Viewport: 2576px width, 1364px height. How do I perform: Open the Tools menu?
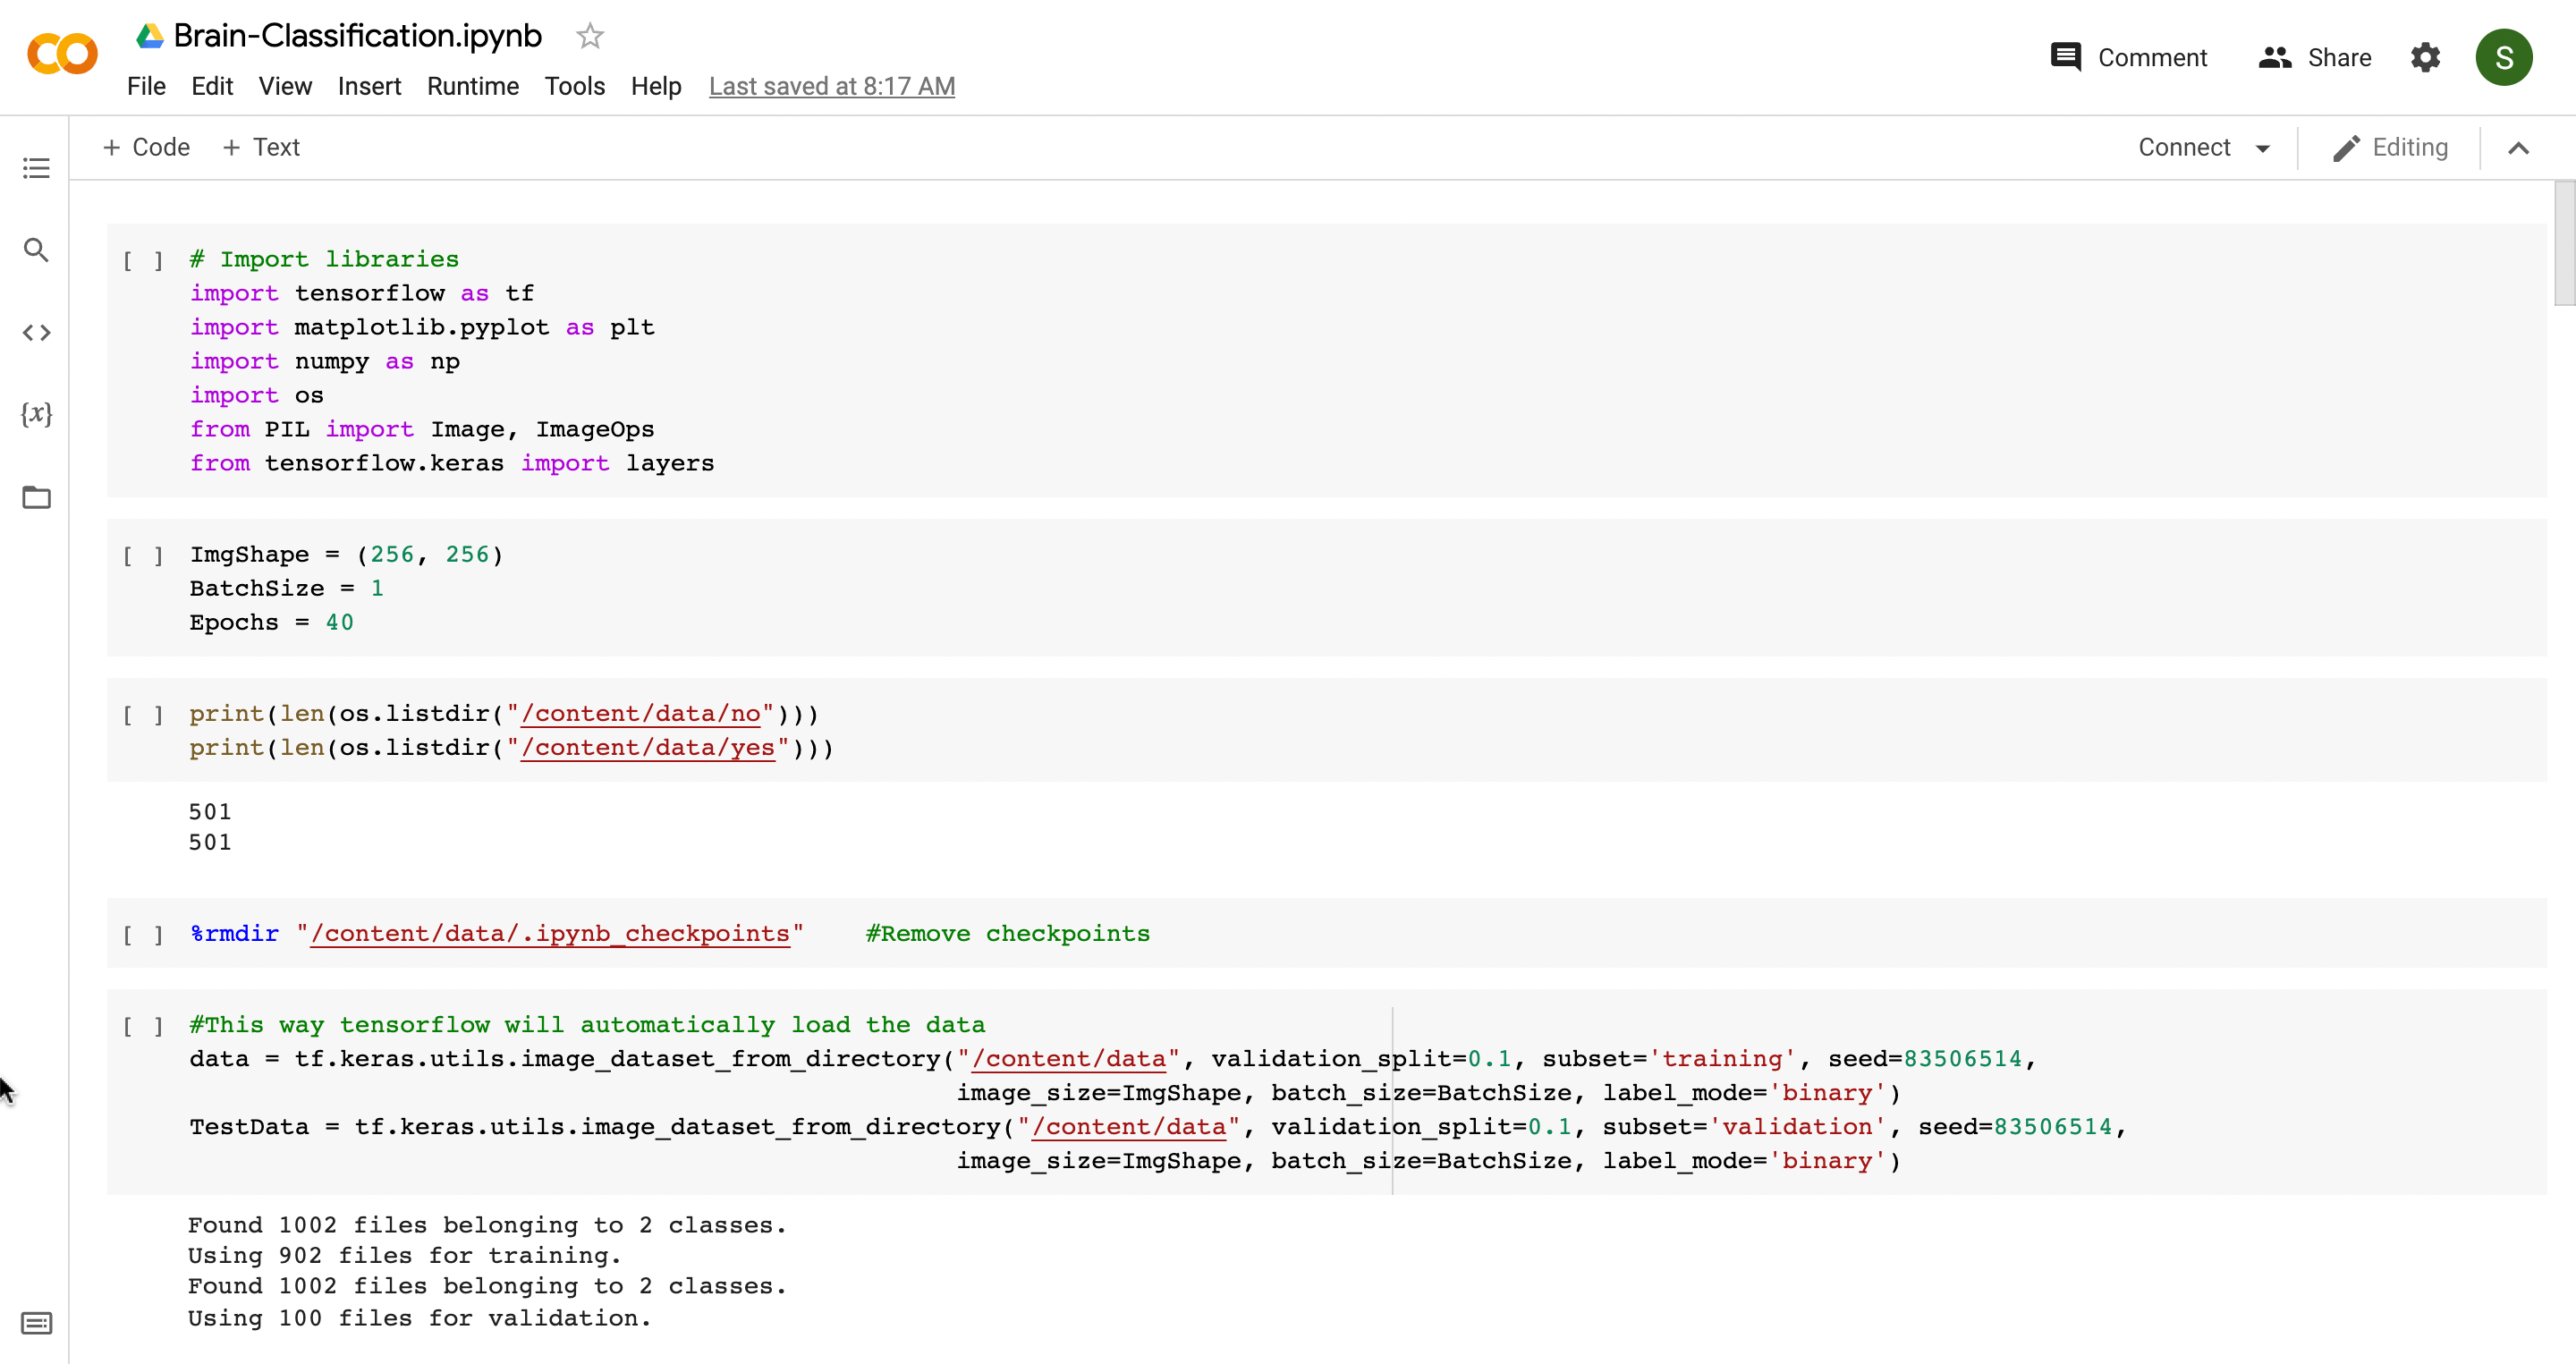click(574, 86)
